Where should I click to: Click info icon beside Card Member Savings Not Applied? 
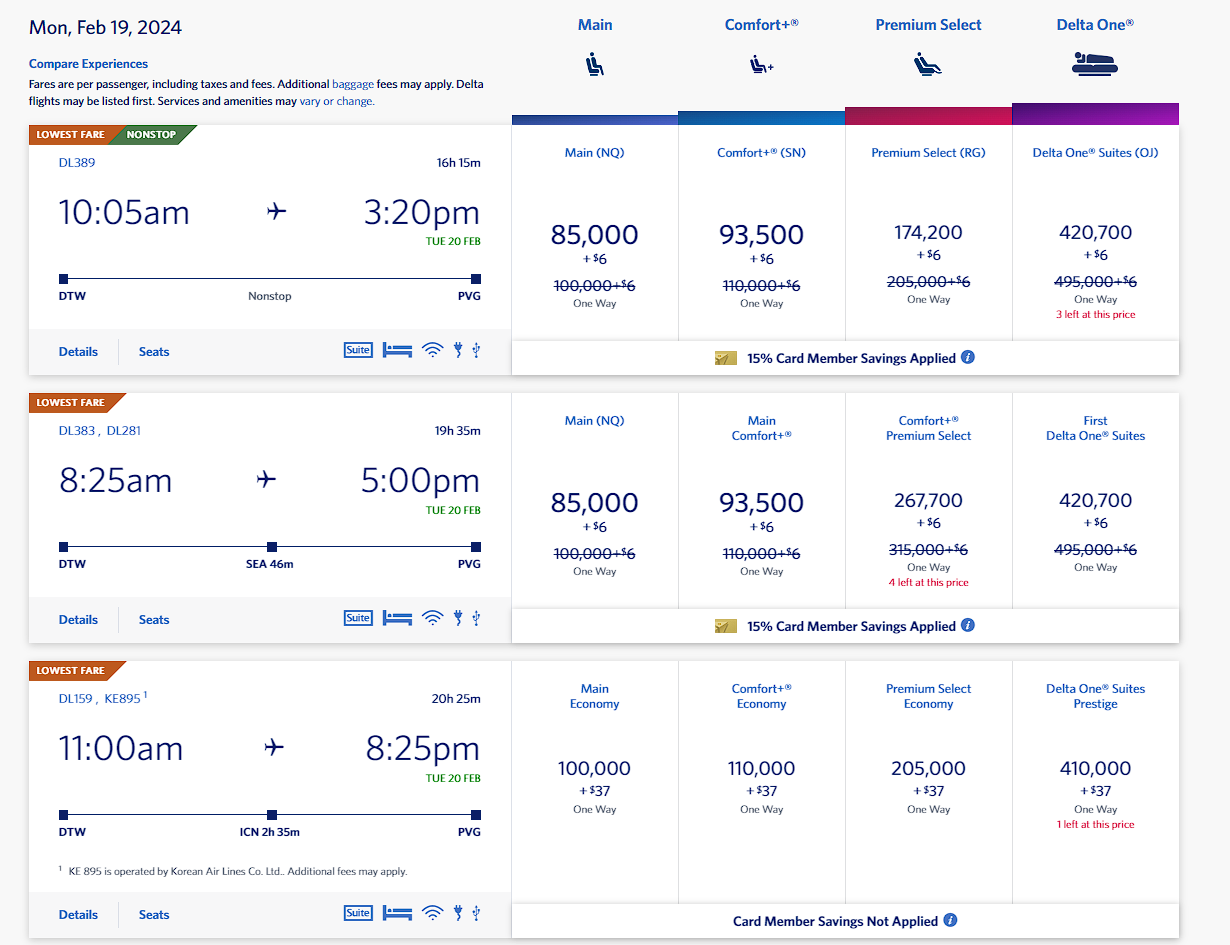click(950, 920)
